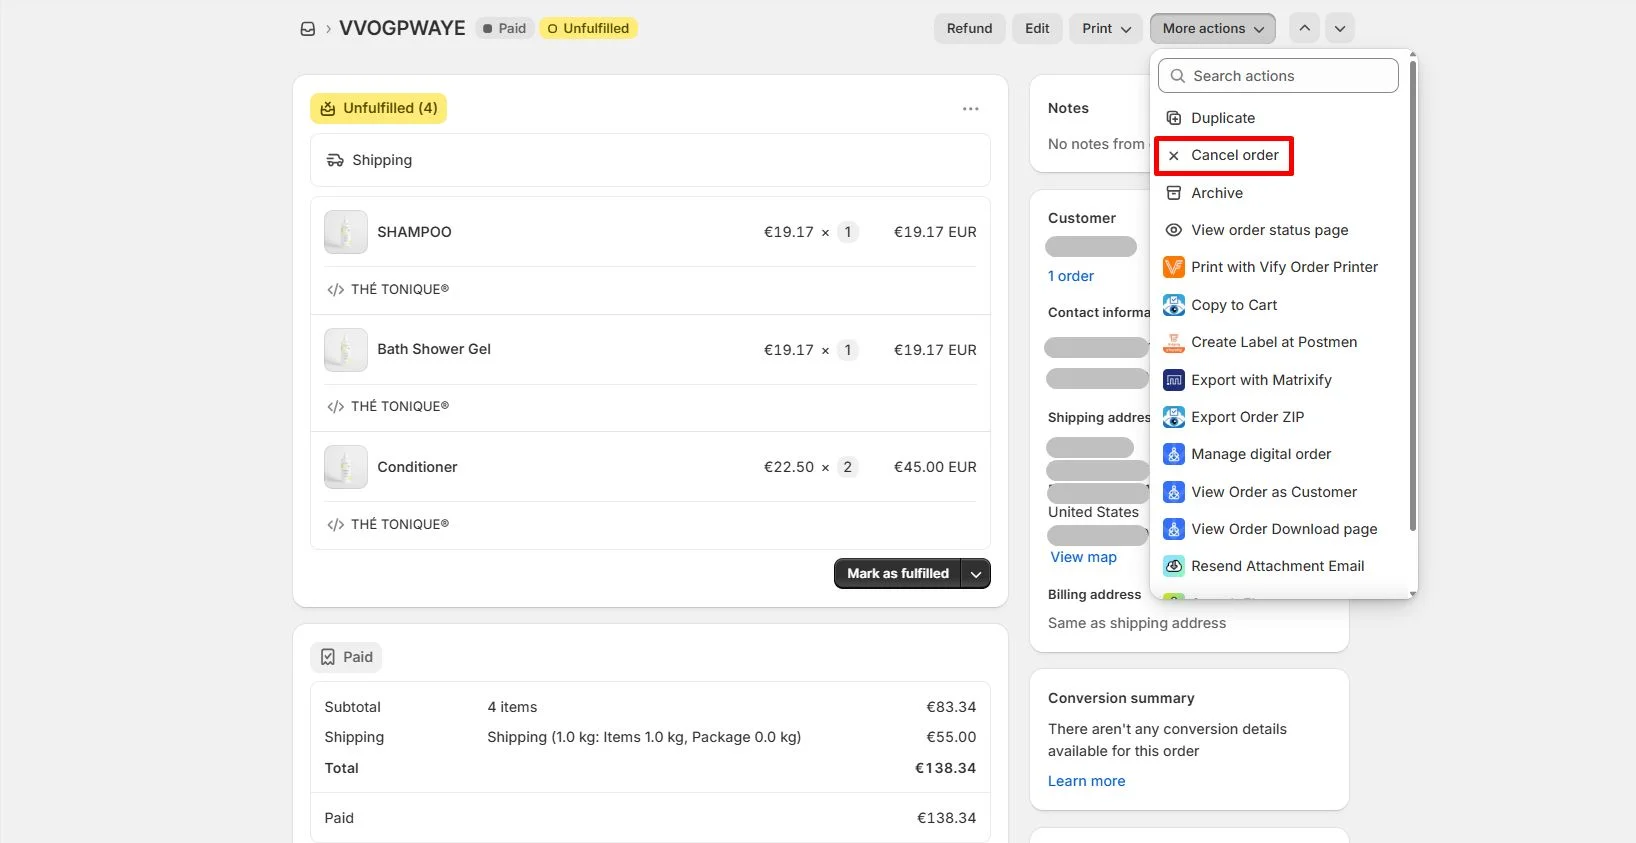Go to next order with down chevron
The height and width of the screenshot is (843, 1636).
(x=1340, y=29)
